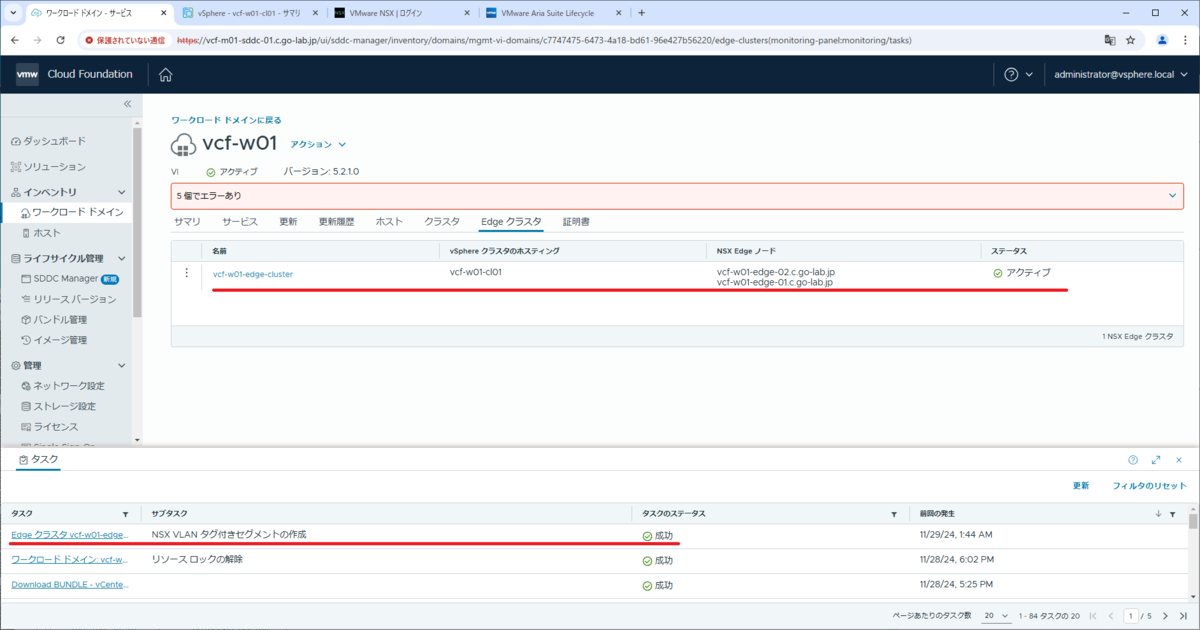Screen dimensions: 1200x630
Task: Open the three-dot menu for vcf-w01-edge-cluster
Action: point(187,273)
